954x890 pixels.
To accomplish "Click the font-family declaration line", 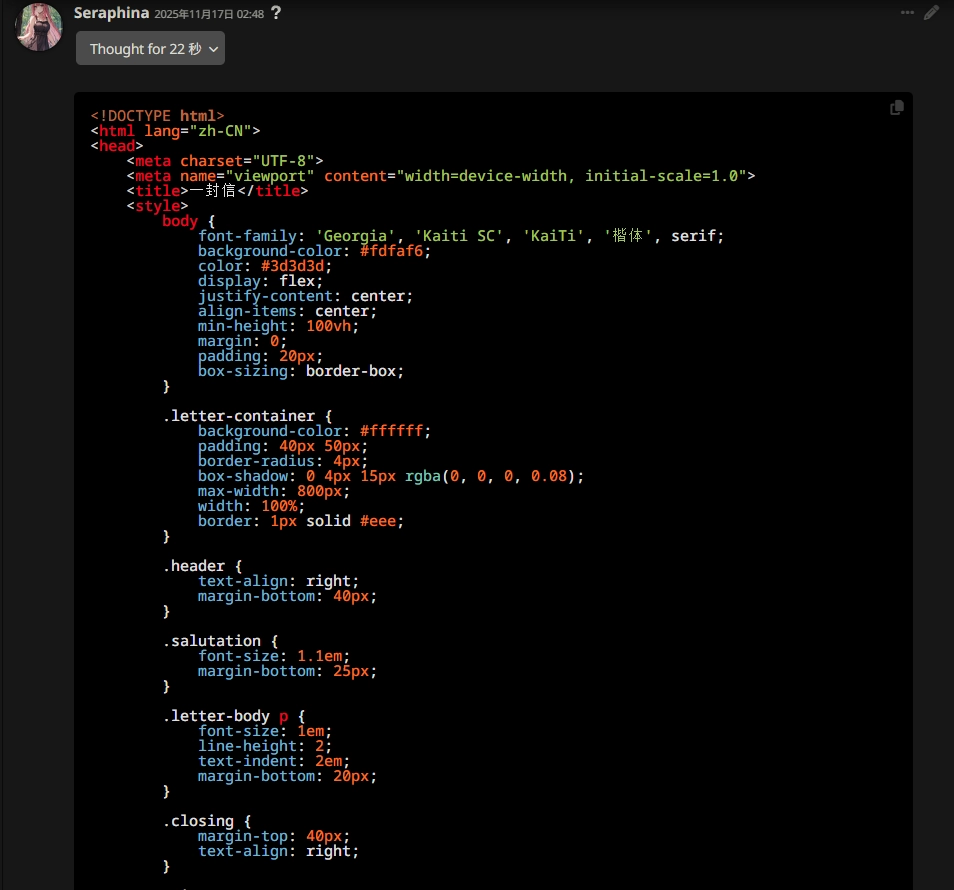I will click(x=460, y=236).
